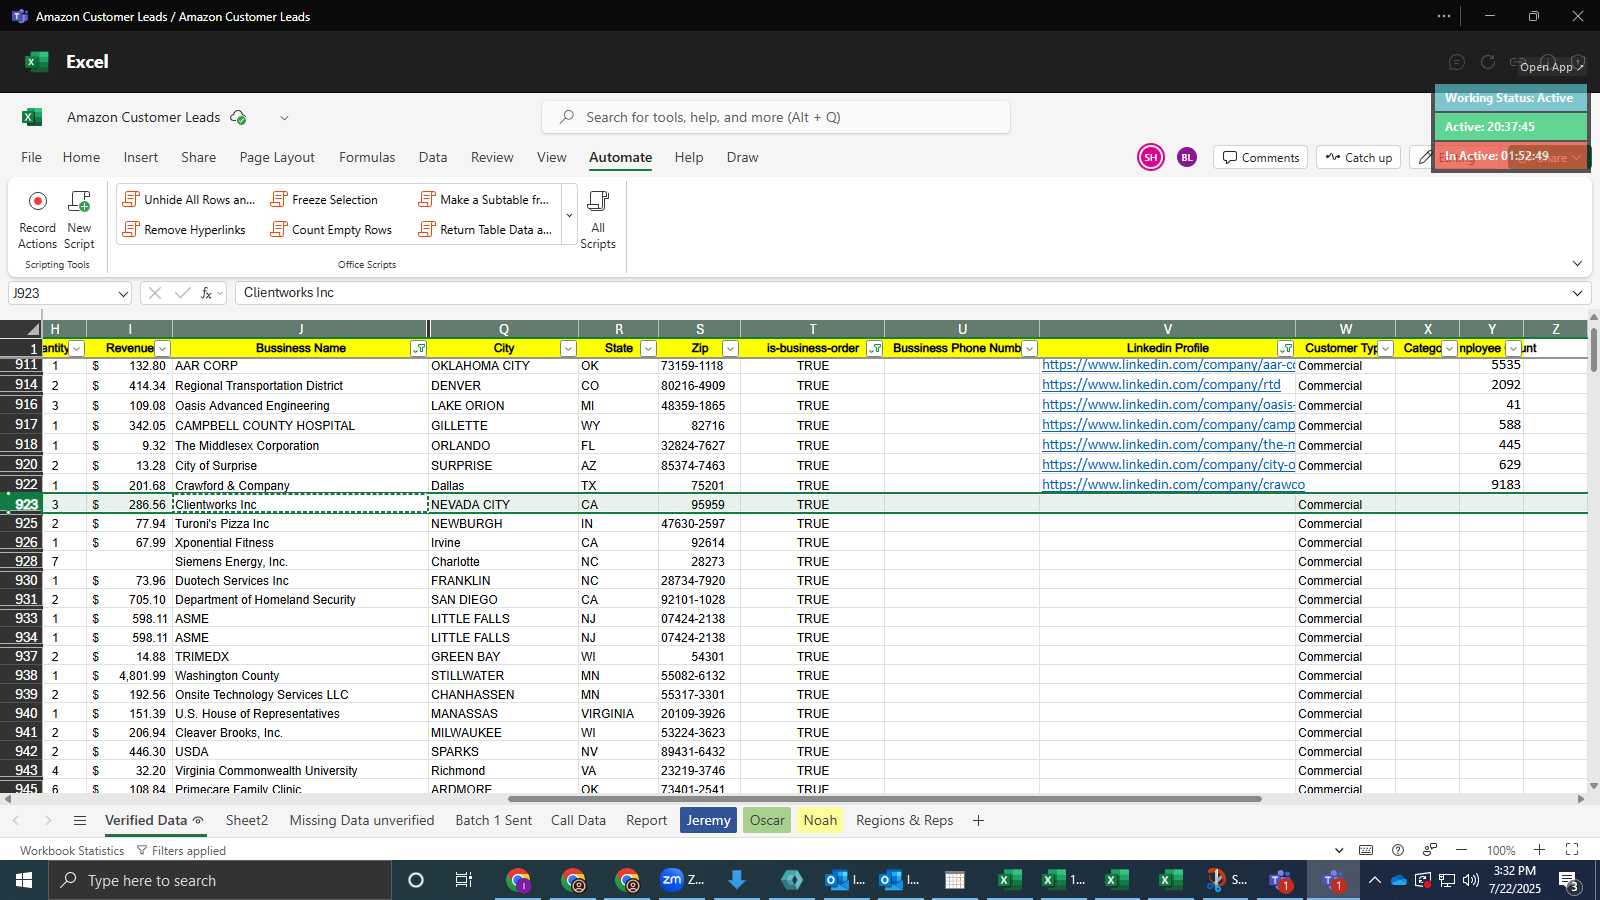Image resolution: width=1600 pixels, height=900 pixels.
Task: Run Make a Subtable script
Action: coord(484,200)
